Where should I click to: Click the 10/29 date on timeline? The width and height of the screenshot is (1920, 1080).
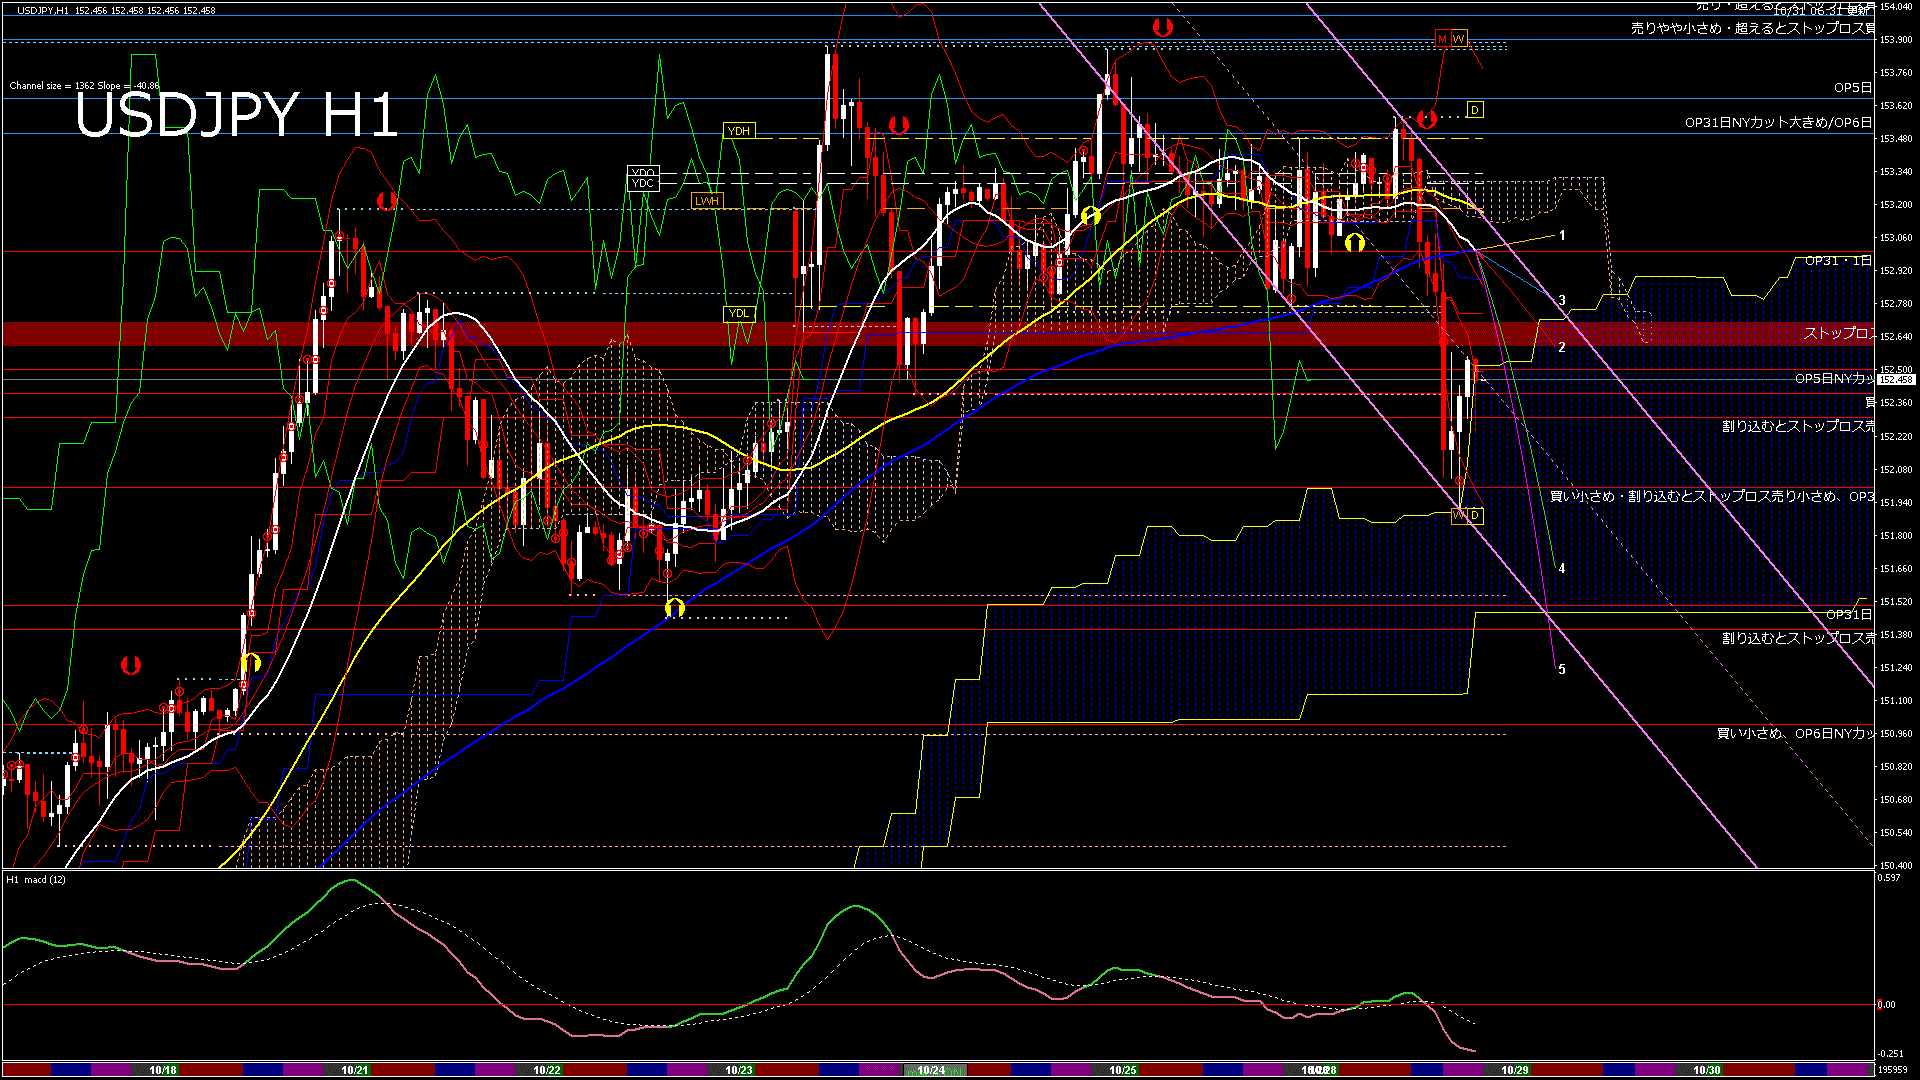[1515, 1070]
